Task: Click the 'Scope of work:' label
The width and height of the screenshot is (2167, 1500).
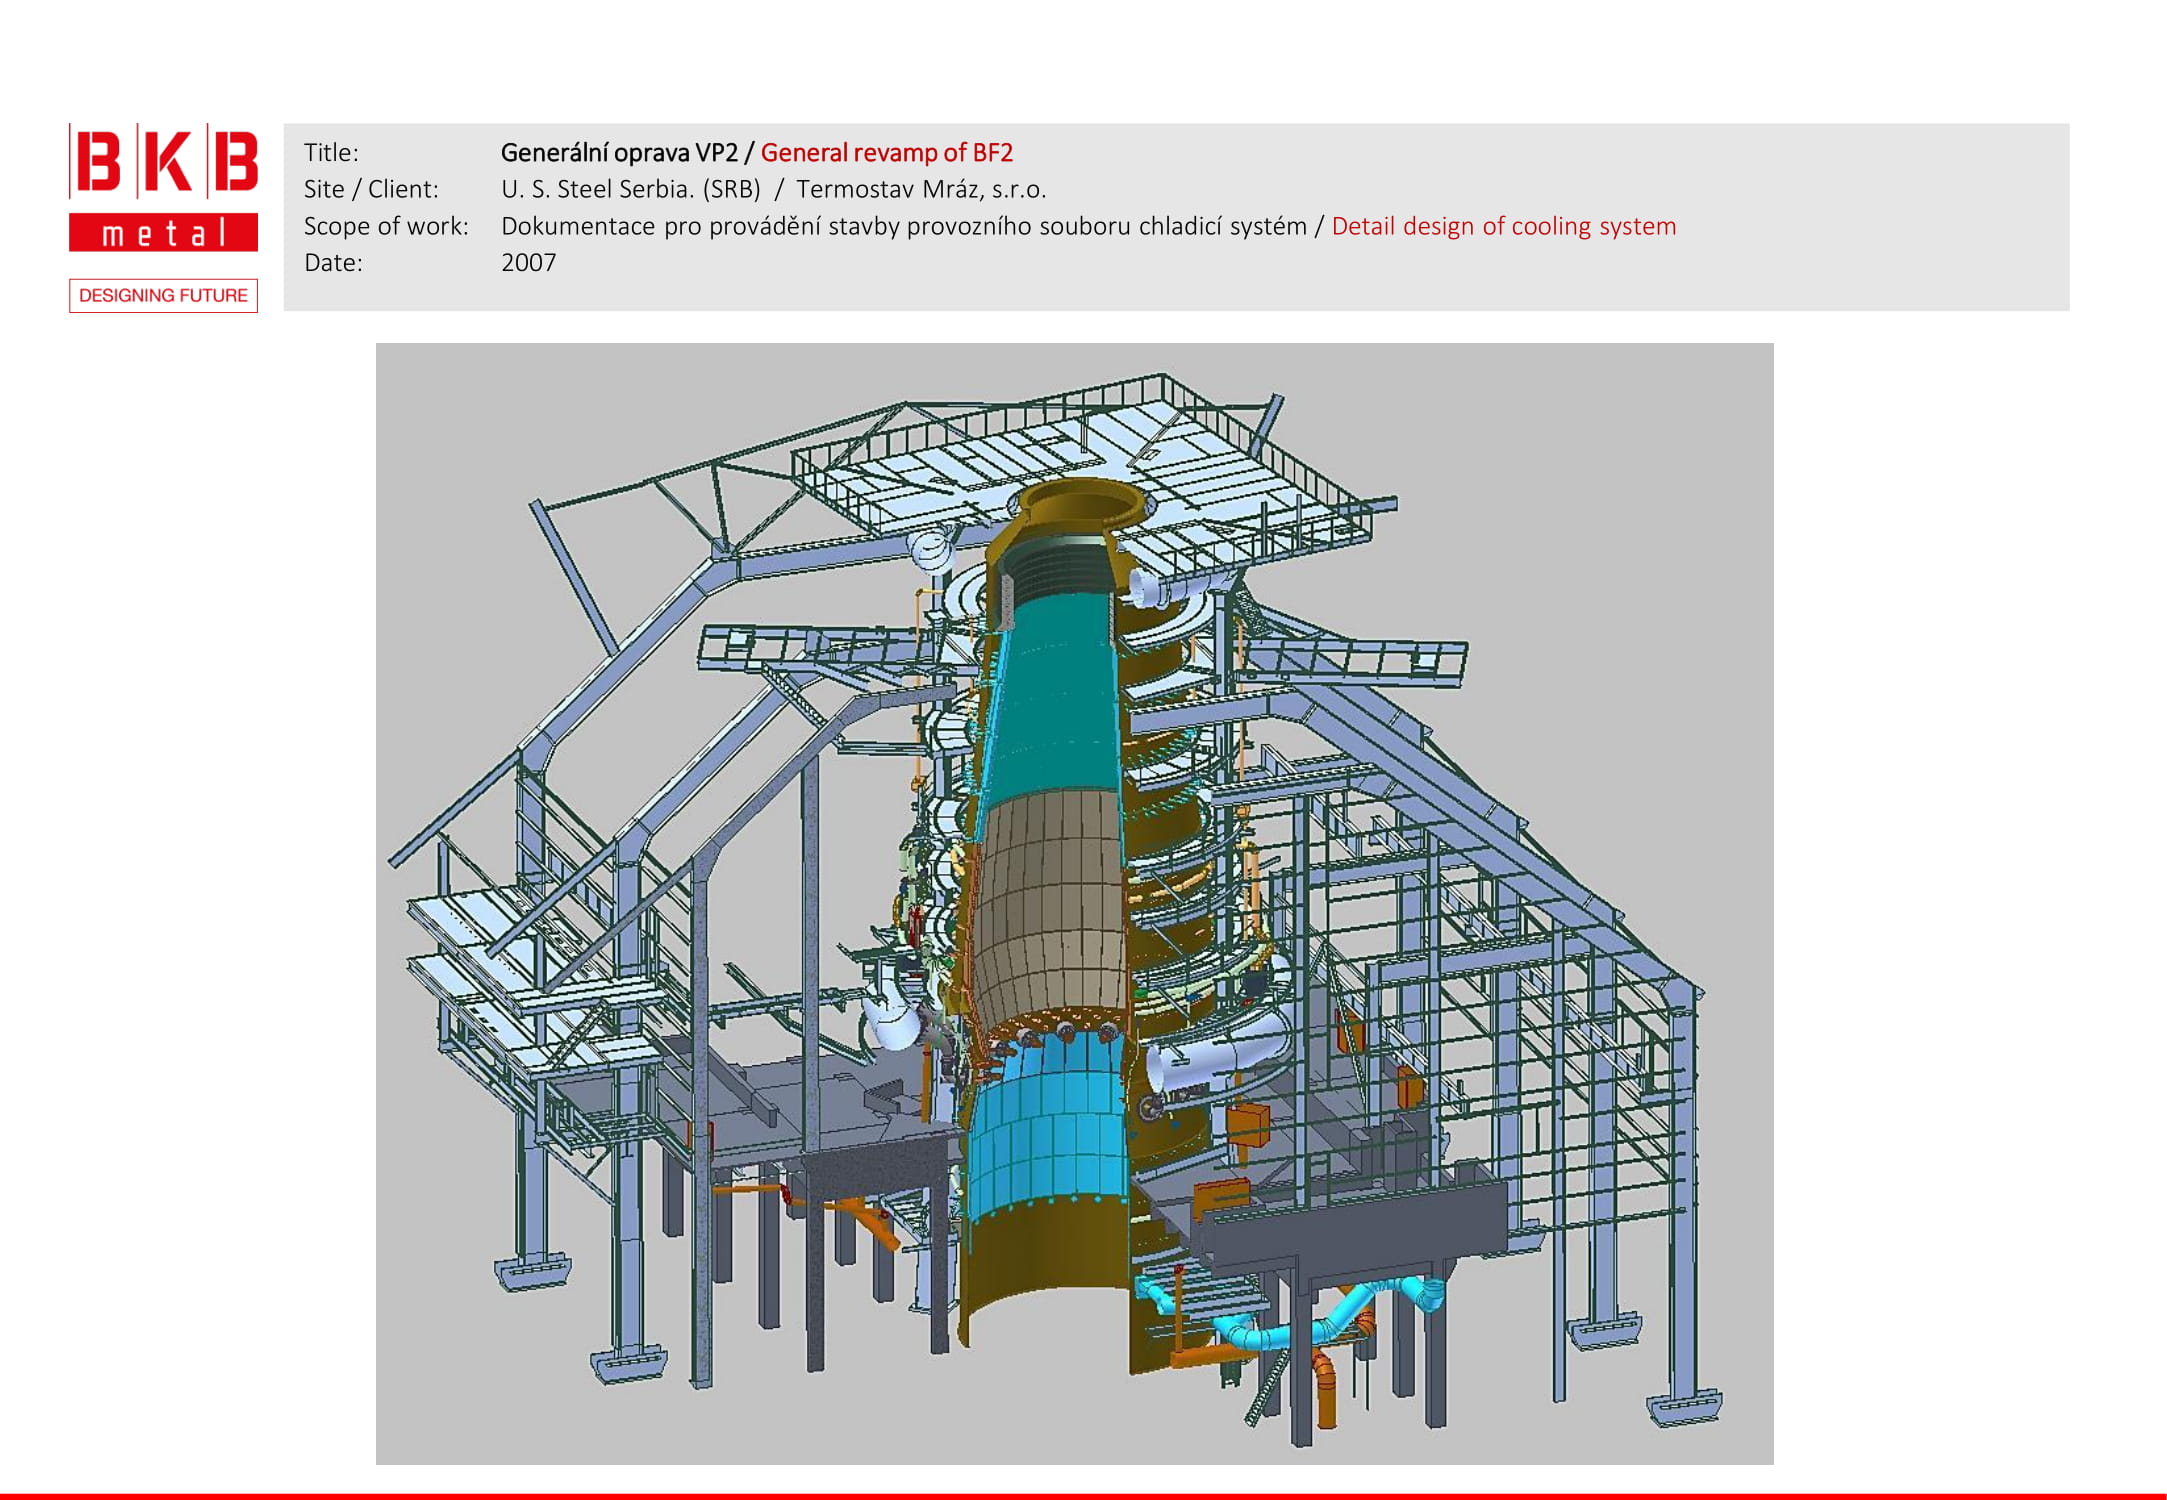Action: coord(386,226)
